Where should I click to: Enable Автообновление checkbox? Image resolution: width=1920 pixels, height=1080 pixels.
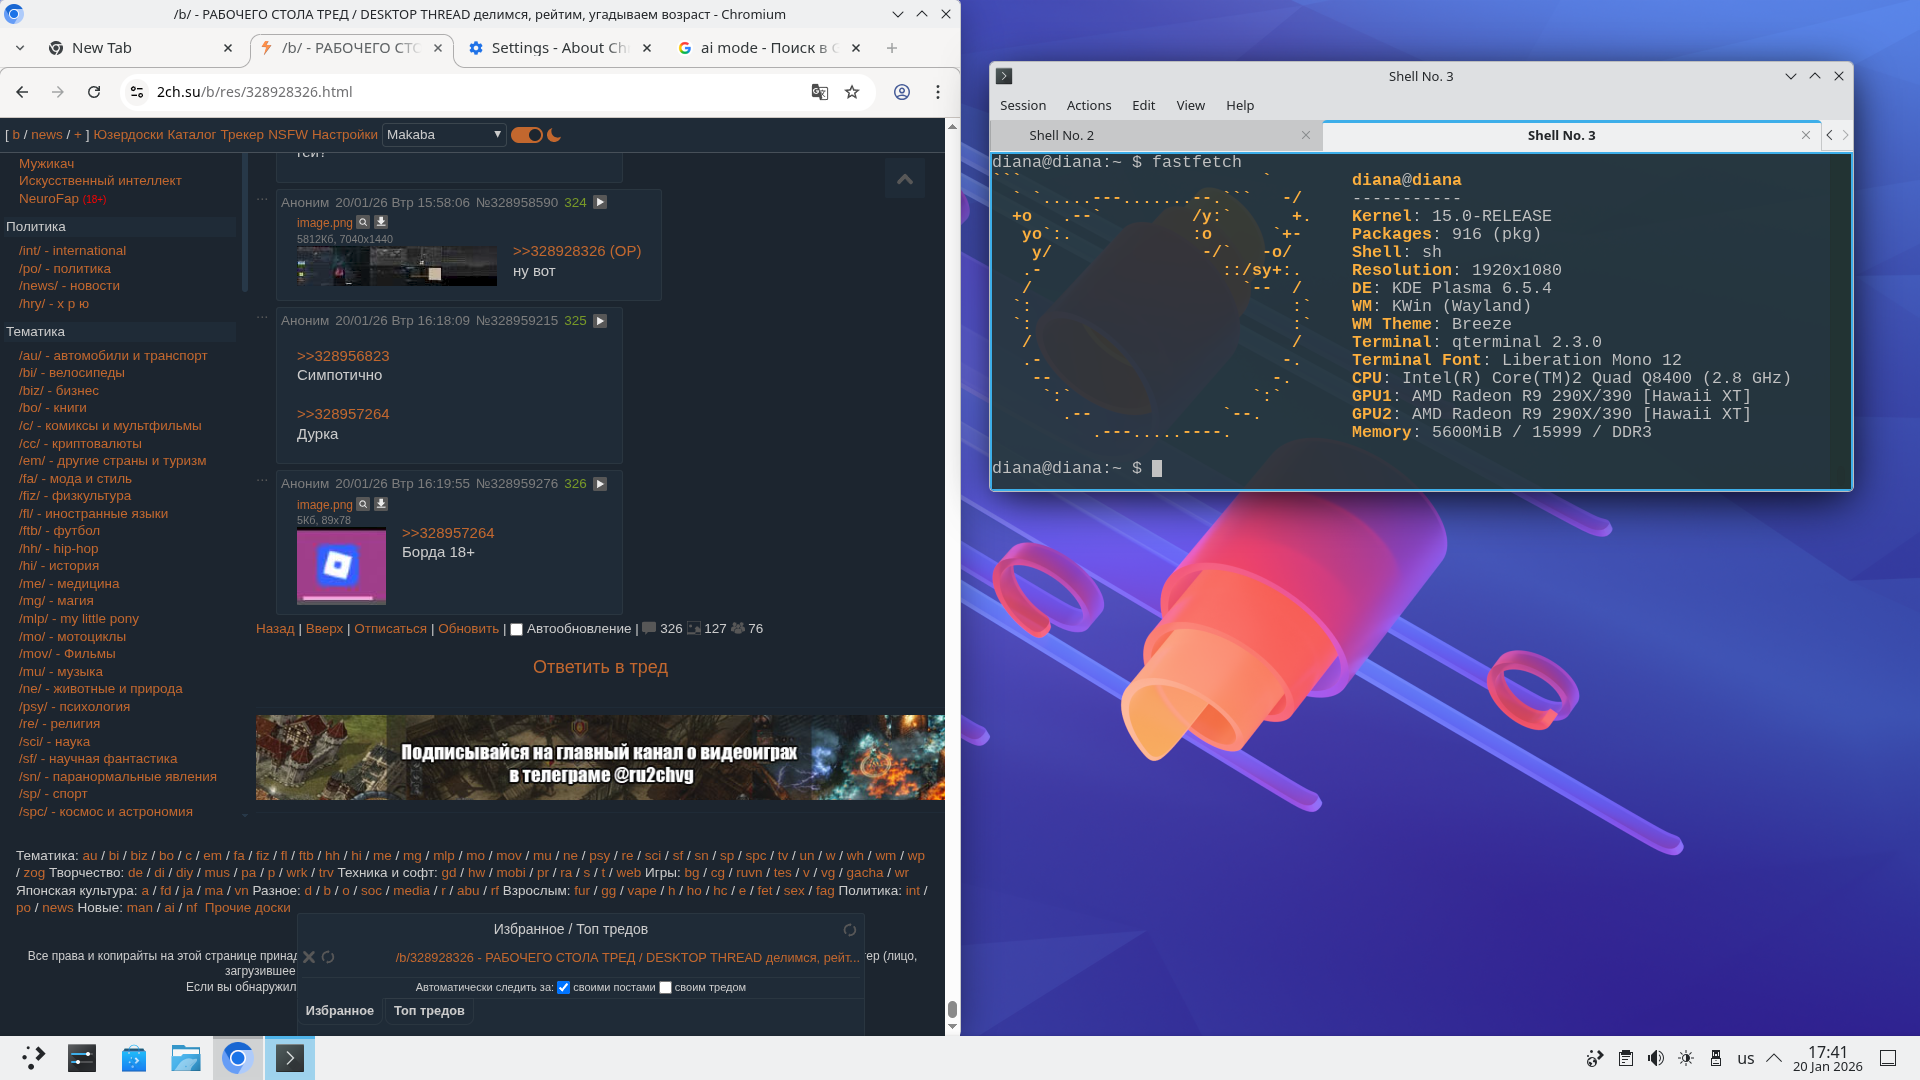[x=517, y=630]
